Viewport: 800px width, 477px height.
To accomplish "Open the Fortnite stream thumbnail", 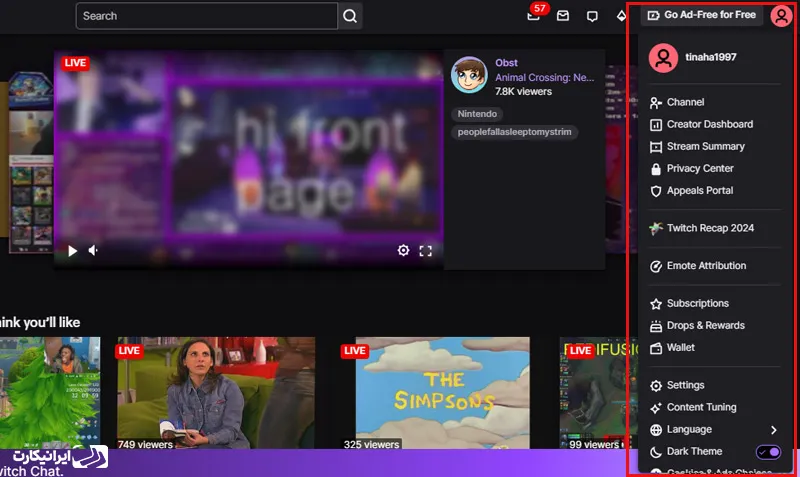I will (50, 393).
